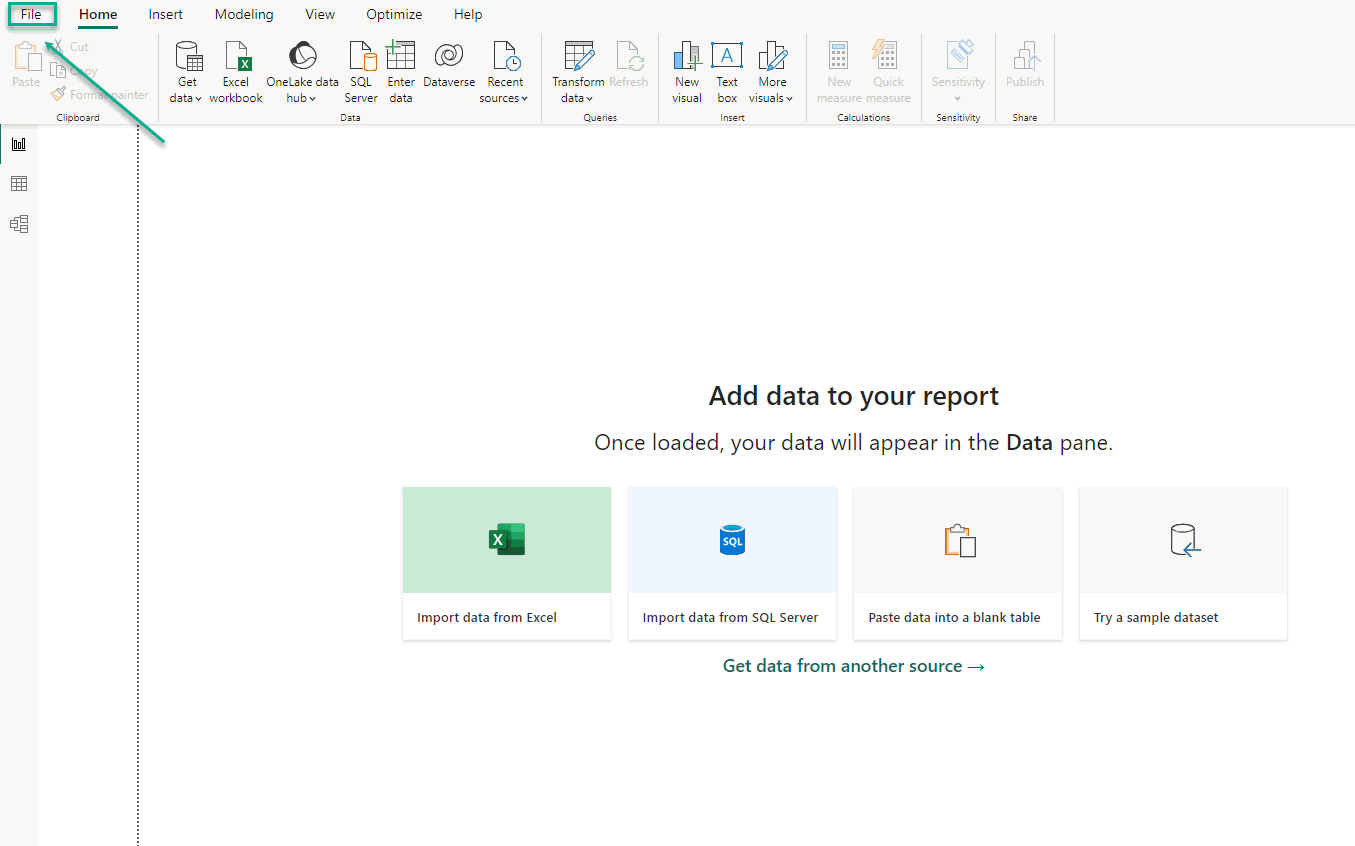
Task: Open the Report view
Action: point(18,143)
